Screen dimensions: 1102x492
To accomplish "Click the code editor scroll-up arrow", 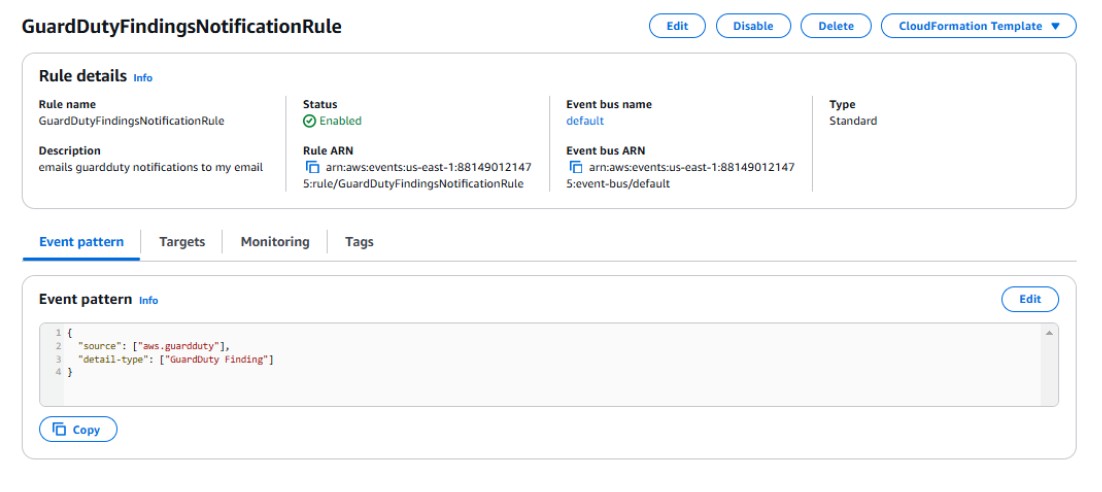I will 1049,333.
